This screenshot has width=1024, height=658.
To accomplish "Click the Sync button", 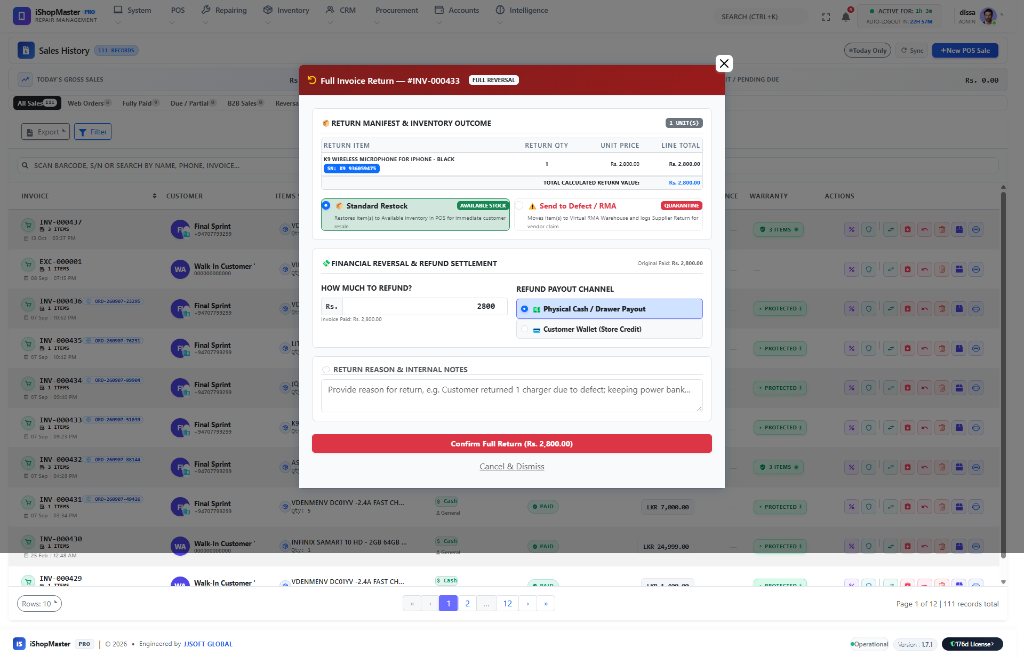I will coord(912,50).
